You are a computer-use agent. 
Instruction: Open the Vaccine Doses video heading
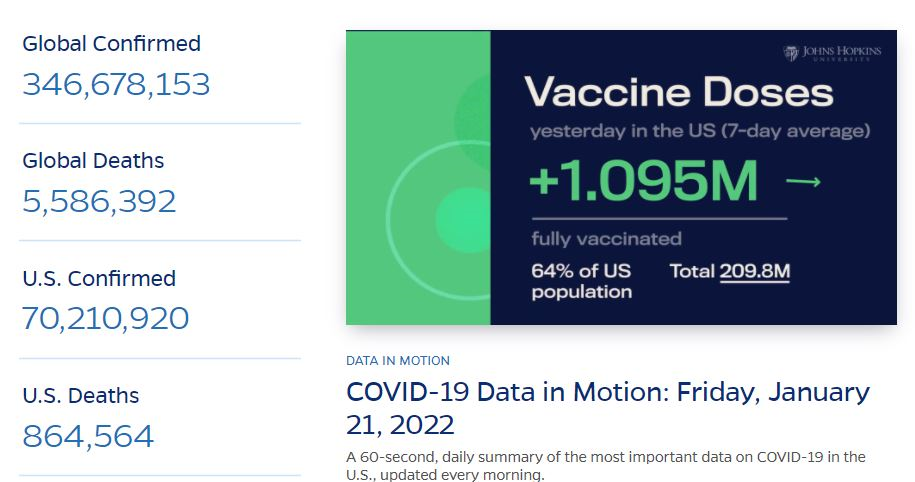click(x=678, y=93)
